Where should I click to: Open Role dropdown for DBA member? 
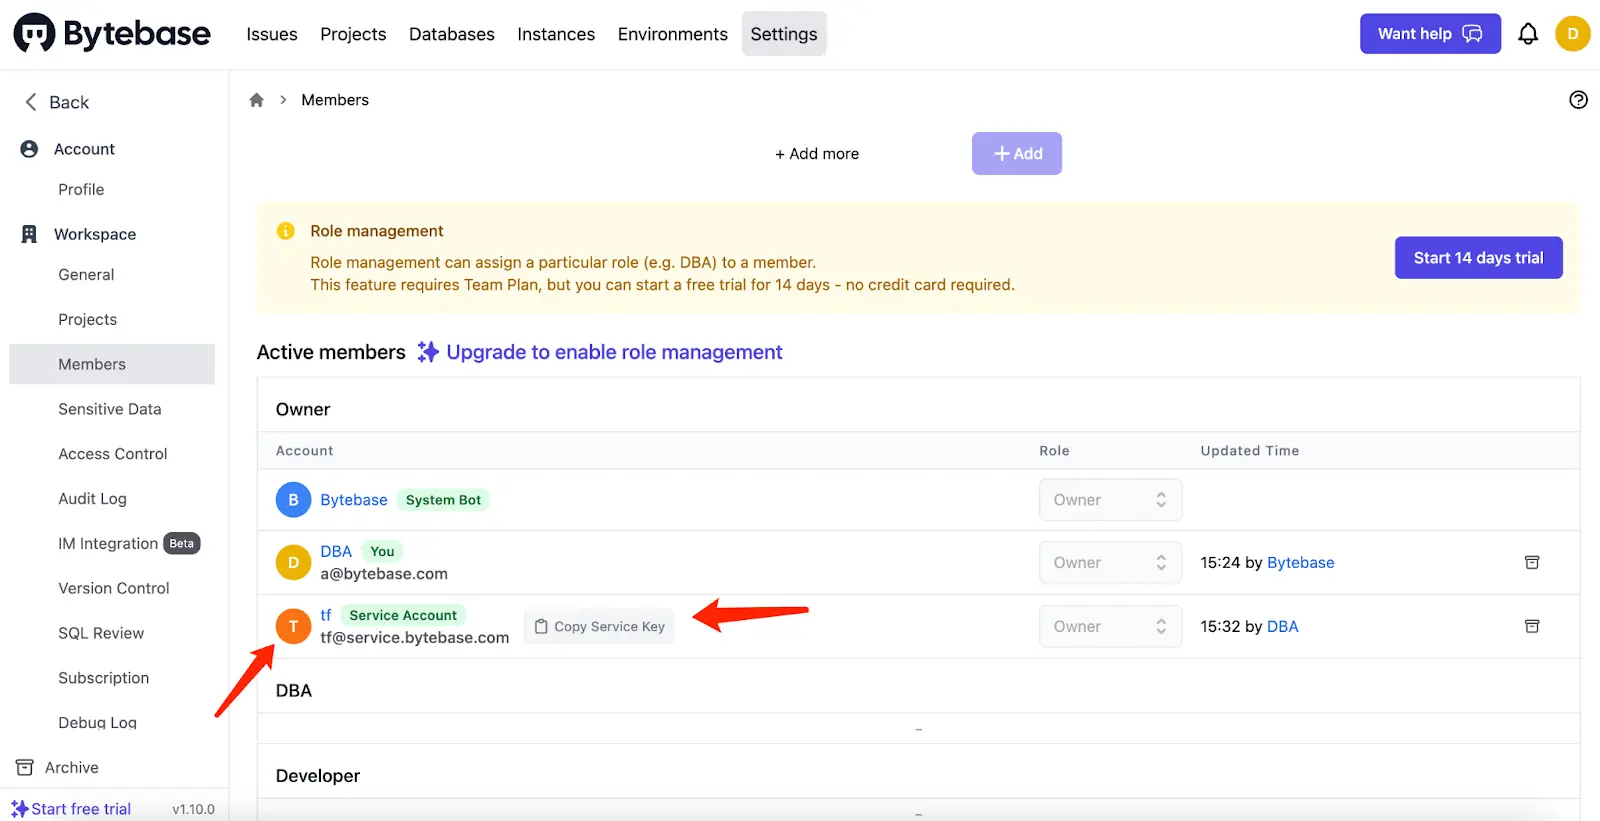1110,562
